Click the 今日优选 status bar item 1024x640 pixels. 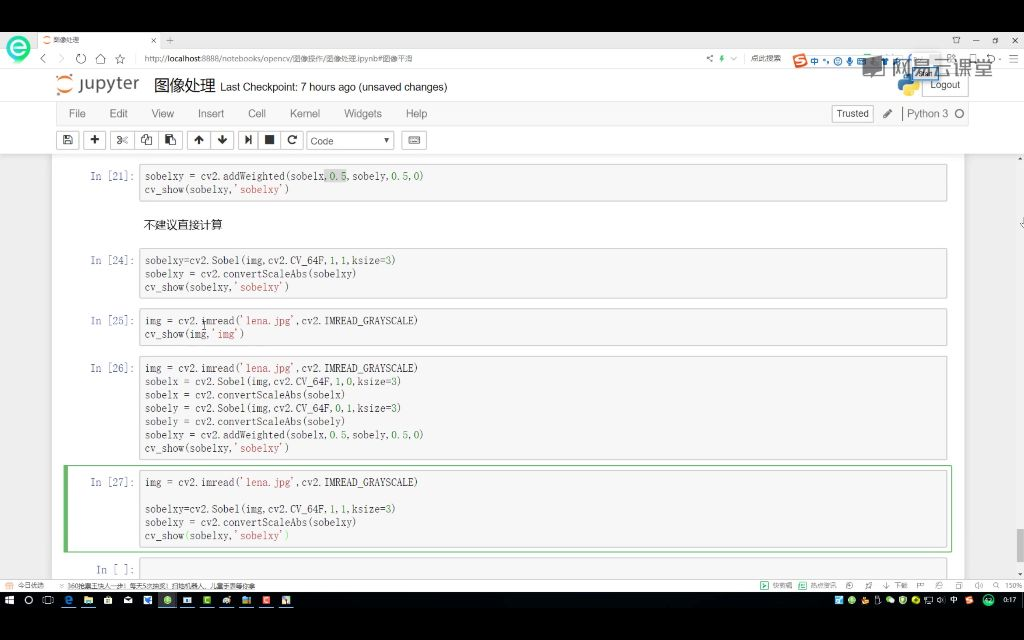(x=25, y=585)
